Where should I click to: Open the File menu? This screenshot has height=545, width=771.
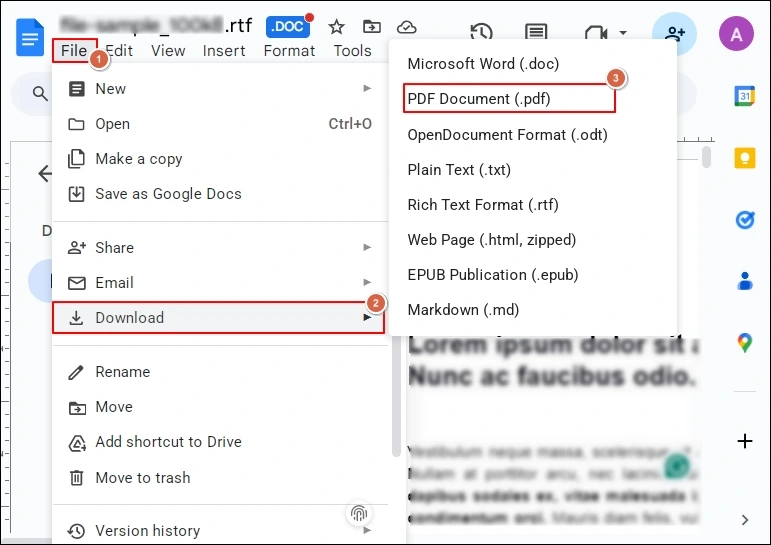74,51
